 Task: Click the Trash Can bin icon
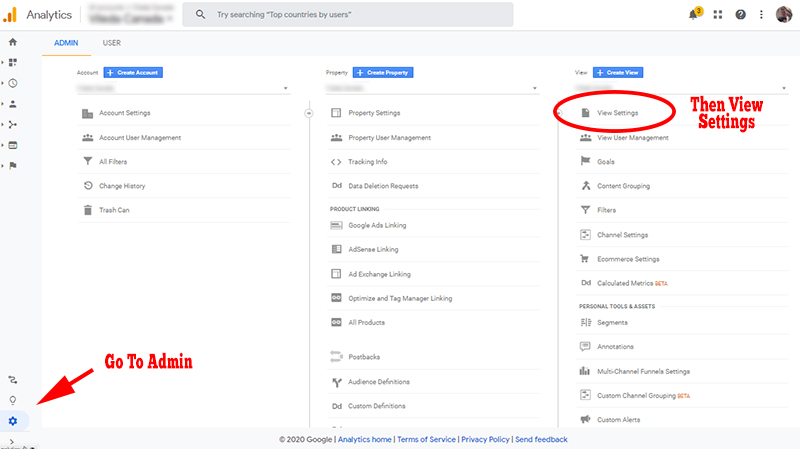[x=88, y=210]
